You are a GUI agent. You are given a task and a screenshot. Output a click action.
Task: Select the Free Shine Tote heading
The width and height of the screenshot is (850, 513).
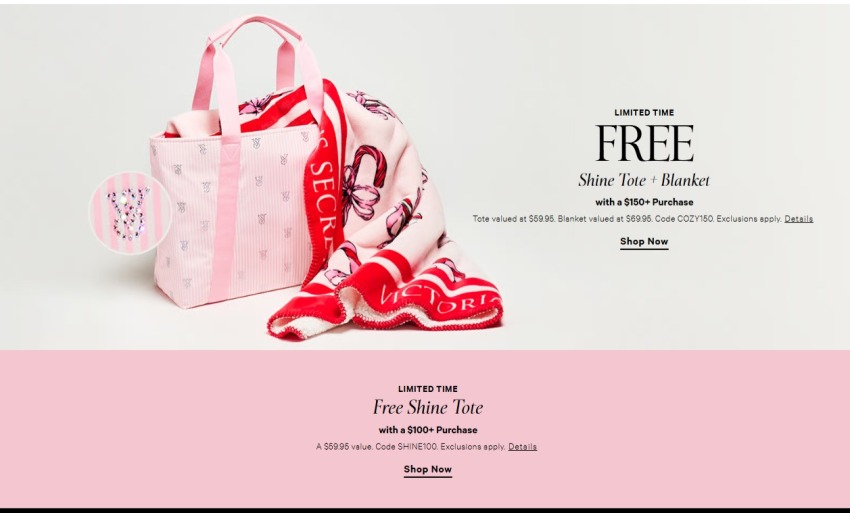(x=428, y=407)
